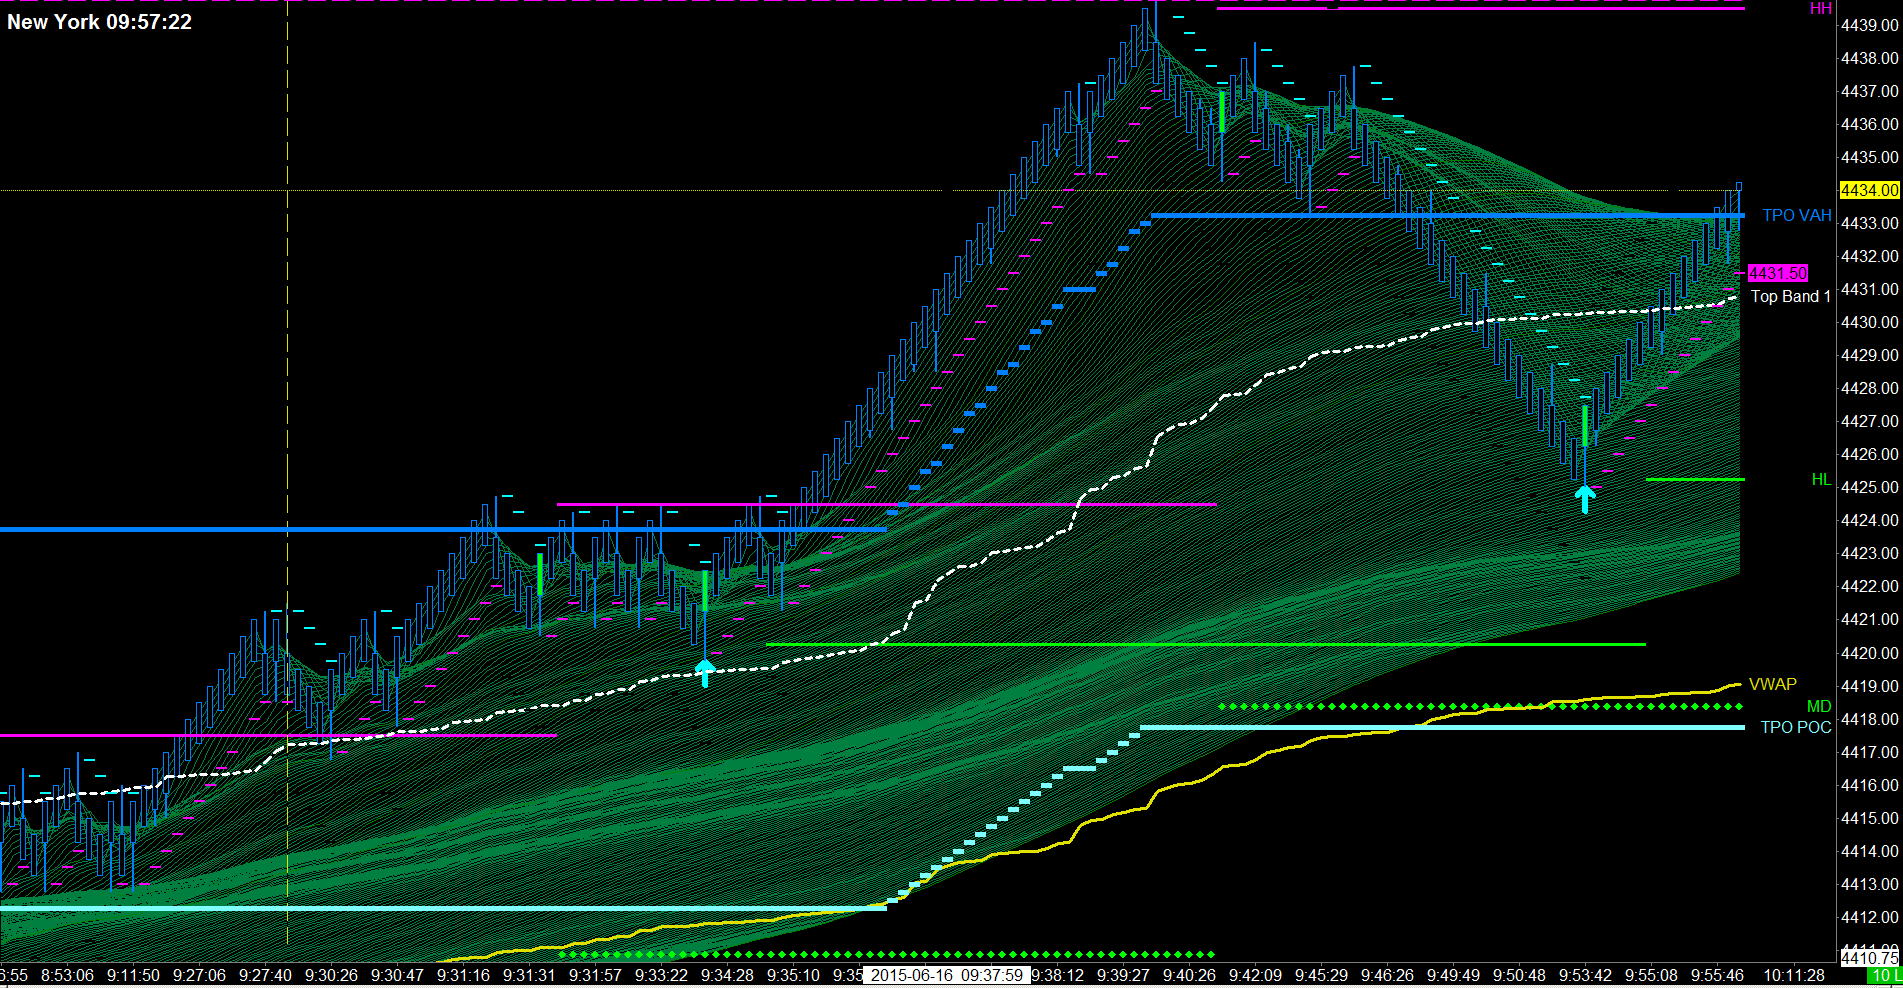Click the TPO VAH label
The image size is (1903, 988).
[x=1797, y=216]
